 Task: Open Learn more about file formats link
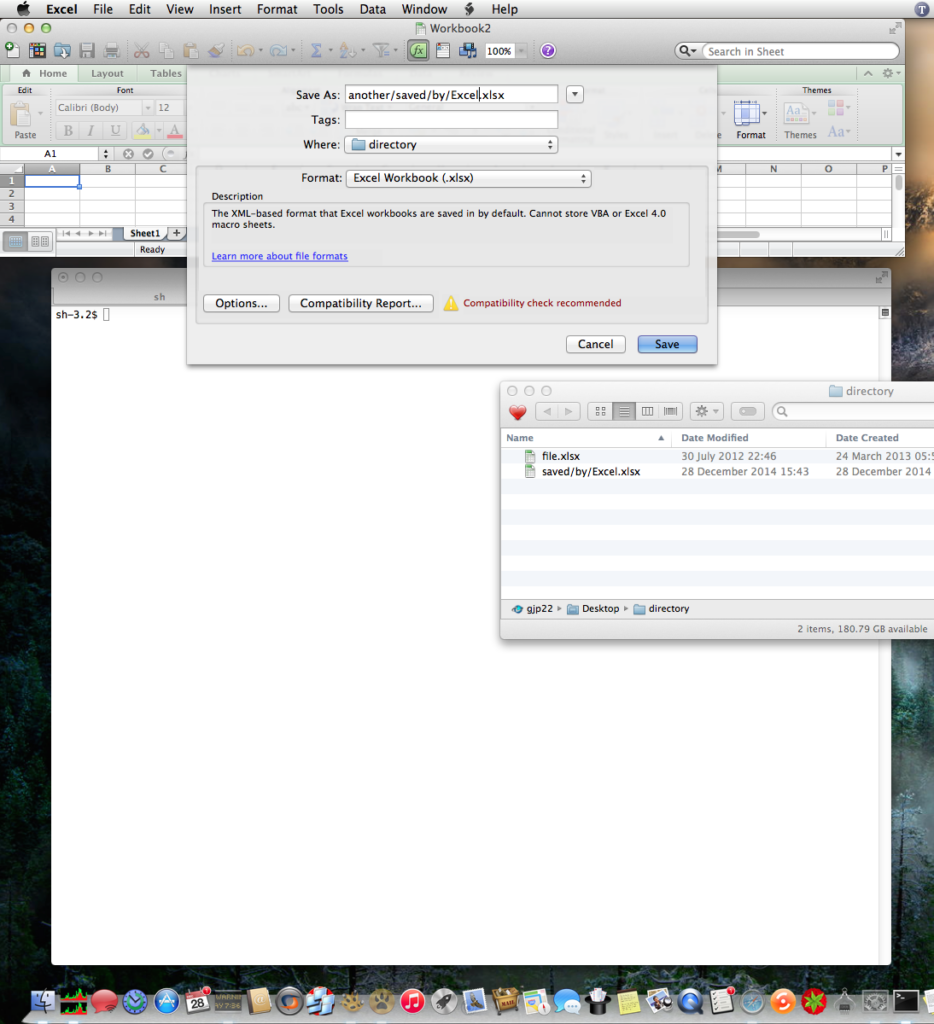[x=280, y=256]
